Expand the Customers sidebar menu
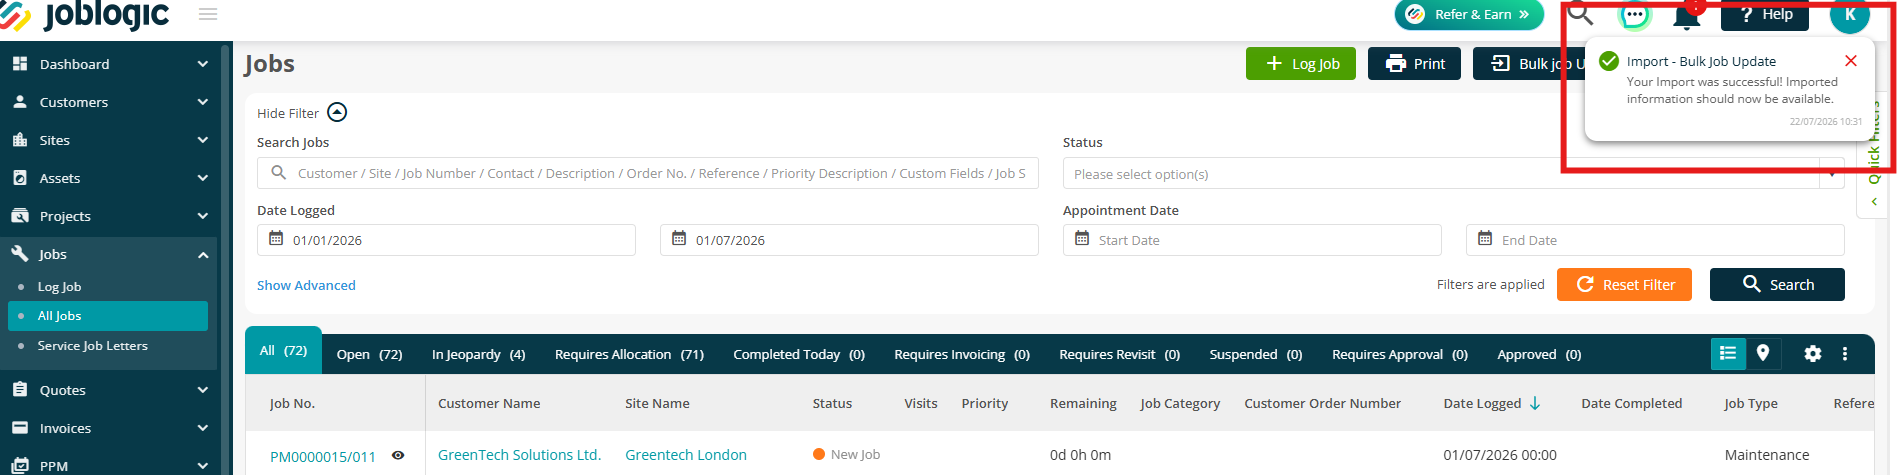The image size is (1897, 475). (108, 102)
